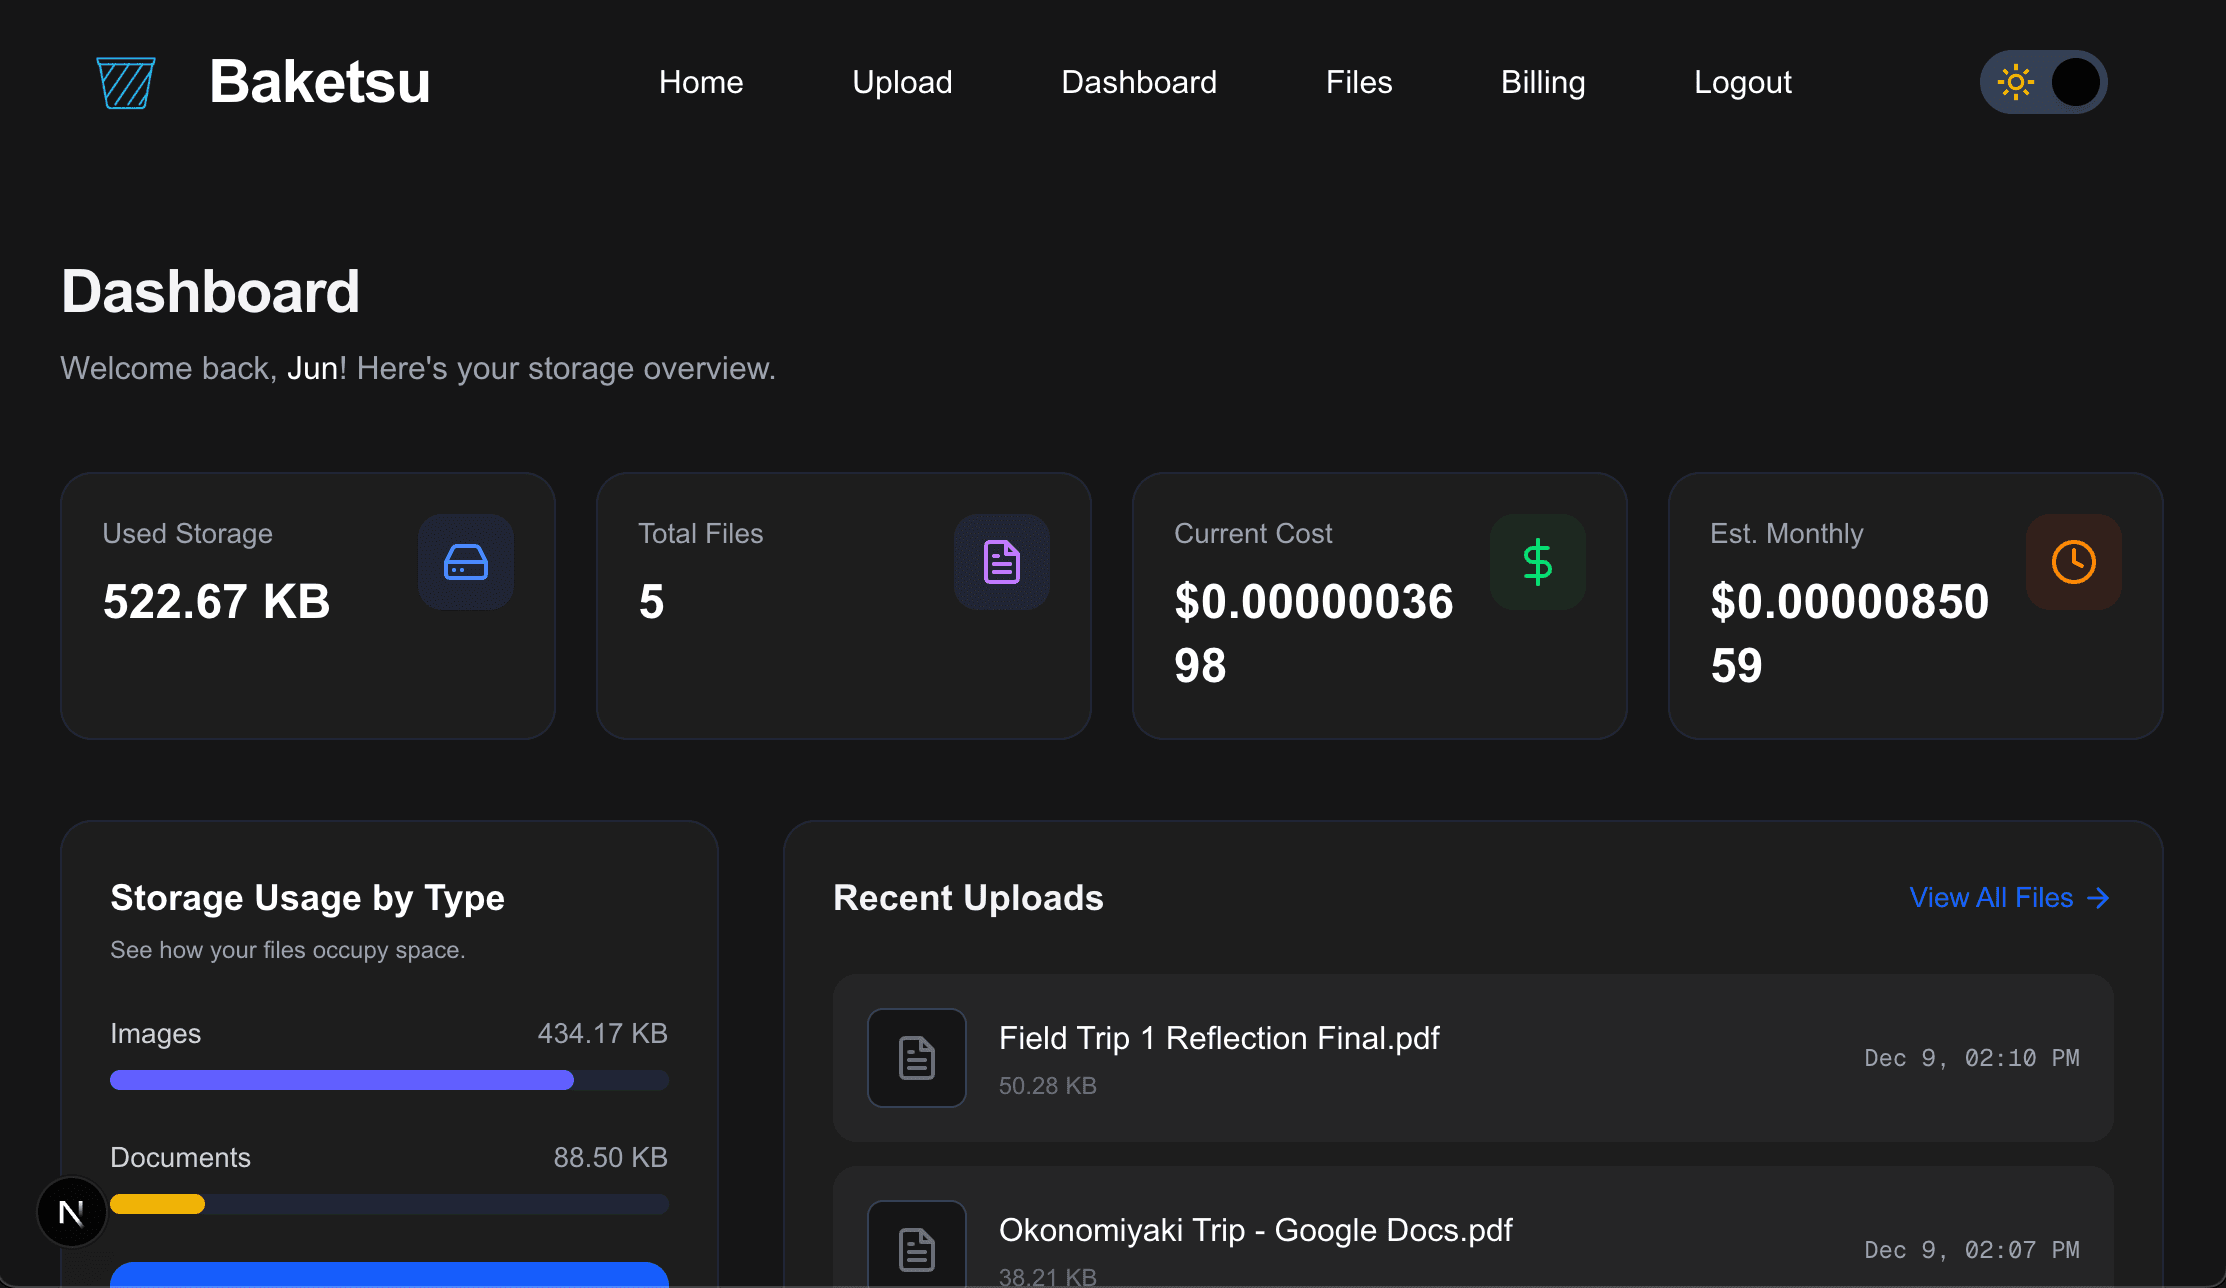The image size is (2226, 1288).
Task: Click the sun icon in the theme switch
Action: point(2016,82)
